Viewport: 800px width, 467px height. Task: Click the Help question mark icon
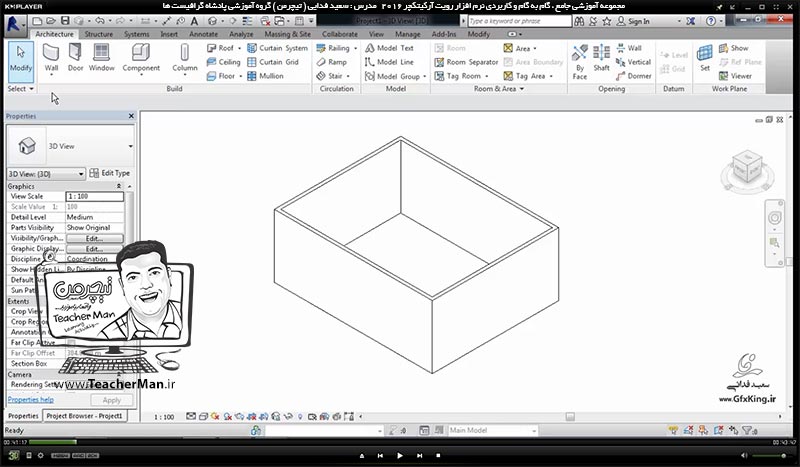click(711, 21)
